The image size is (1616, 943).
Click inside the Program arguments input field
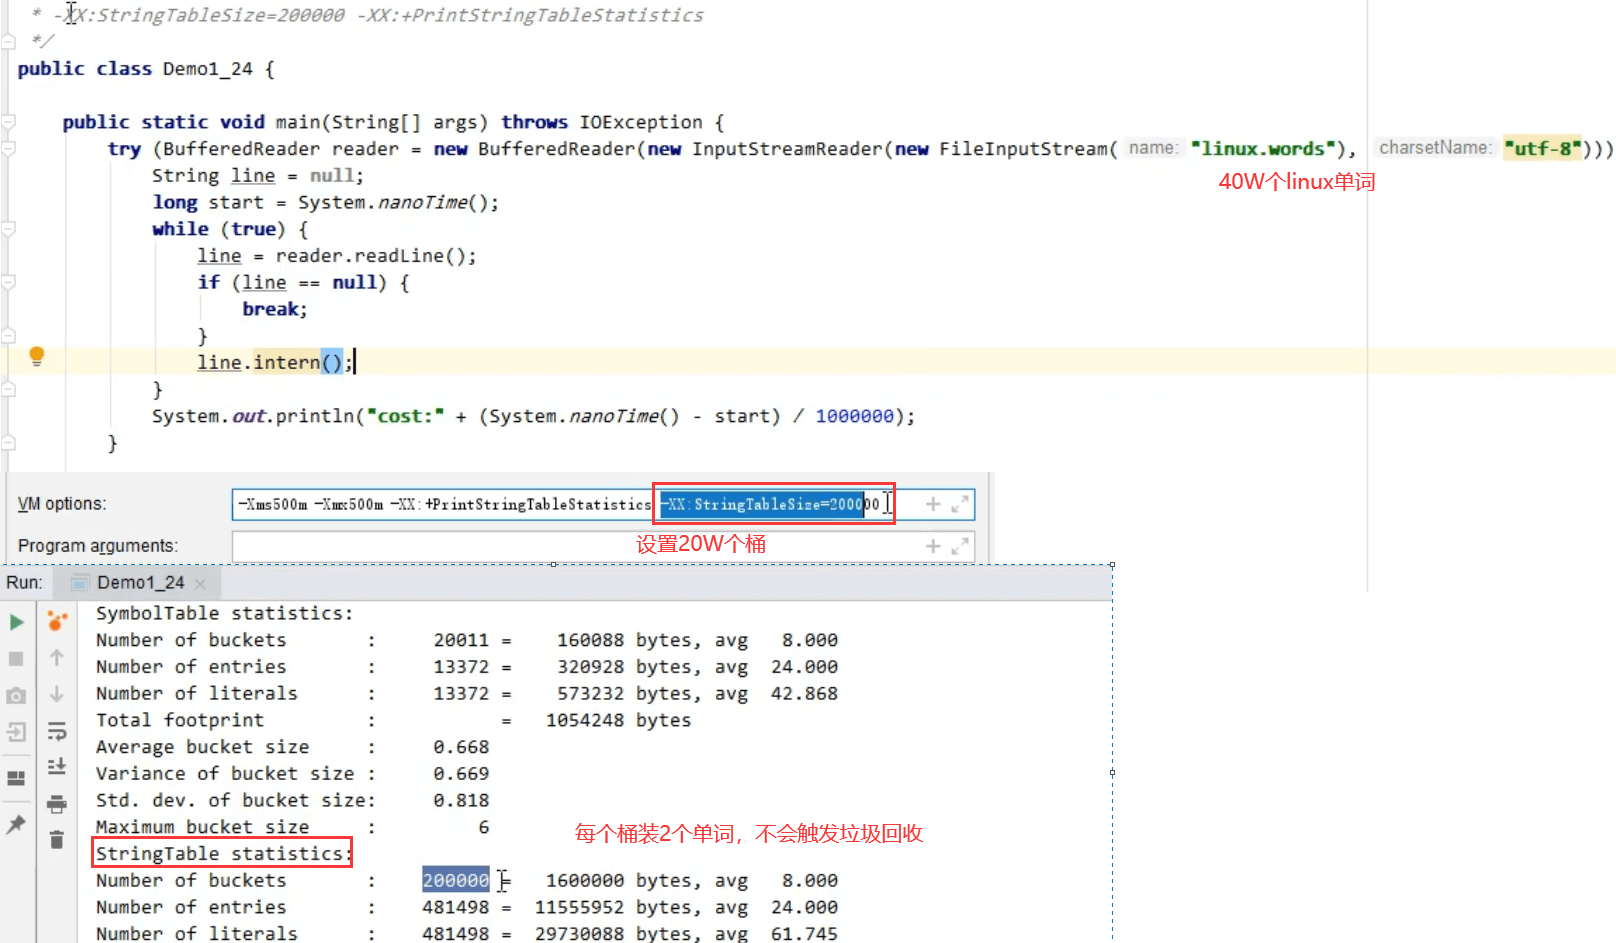click(603, 546)
